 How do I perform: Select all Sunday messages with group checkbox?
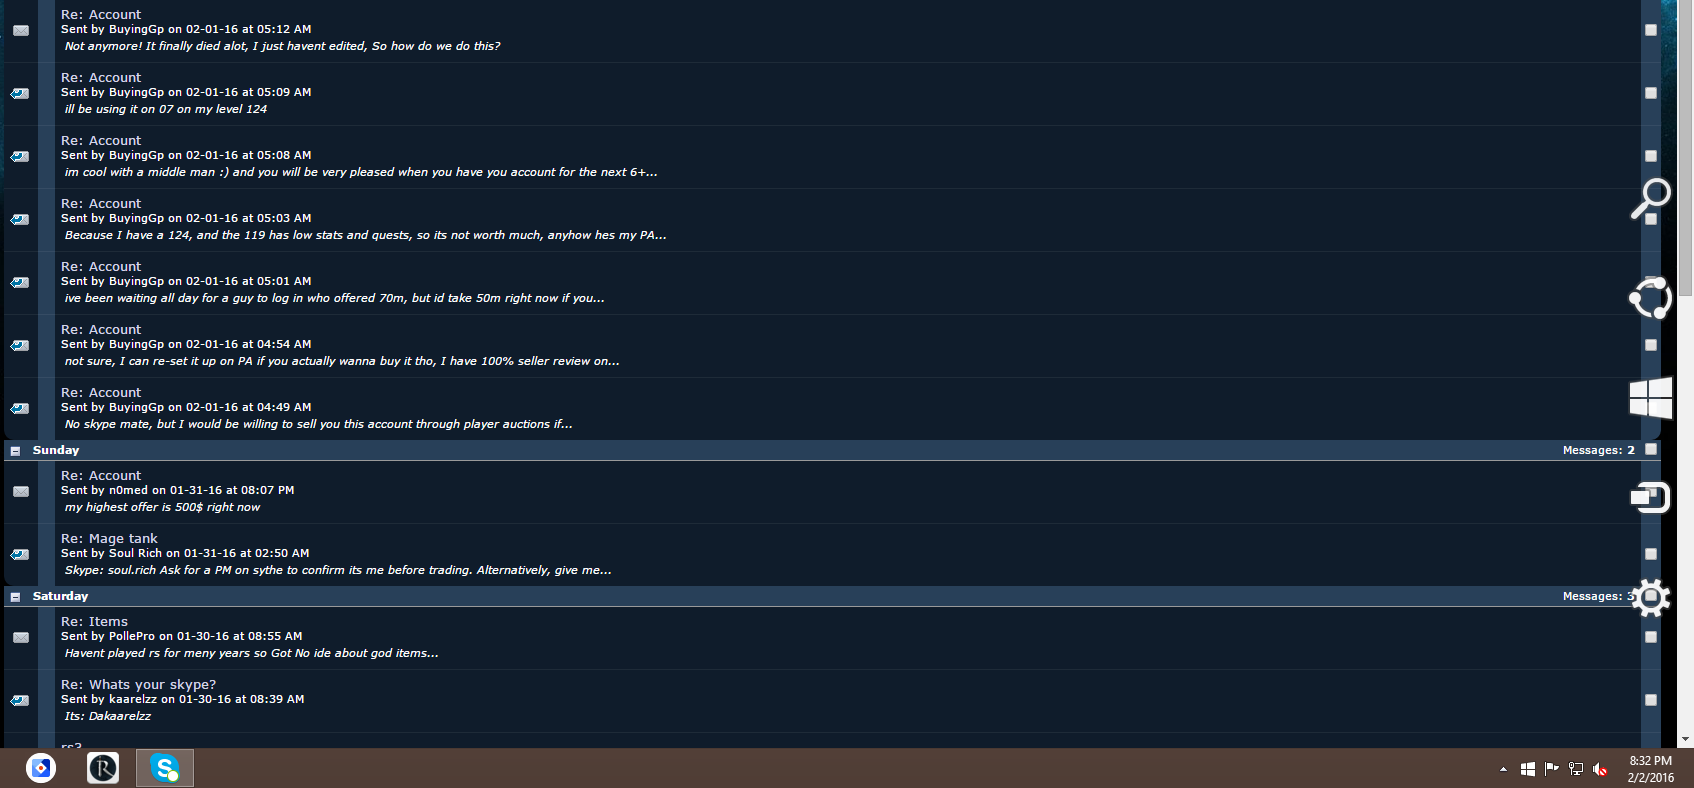point(1651,449)
